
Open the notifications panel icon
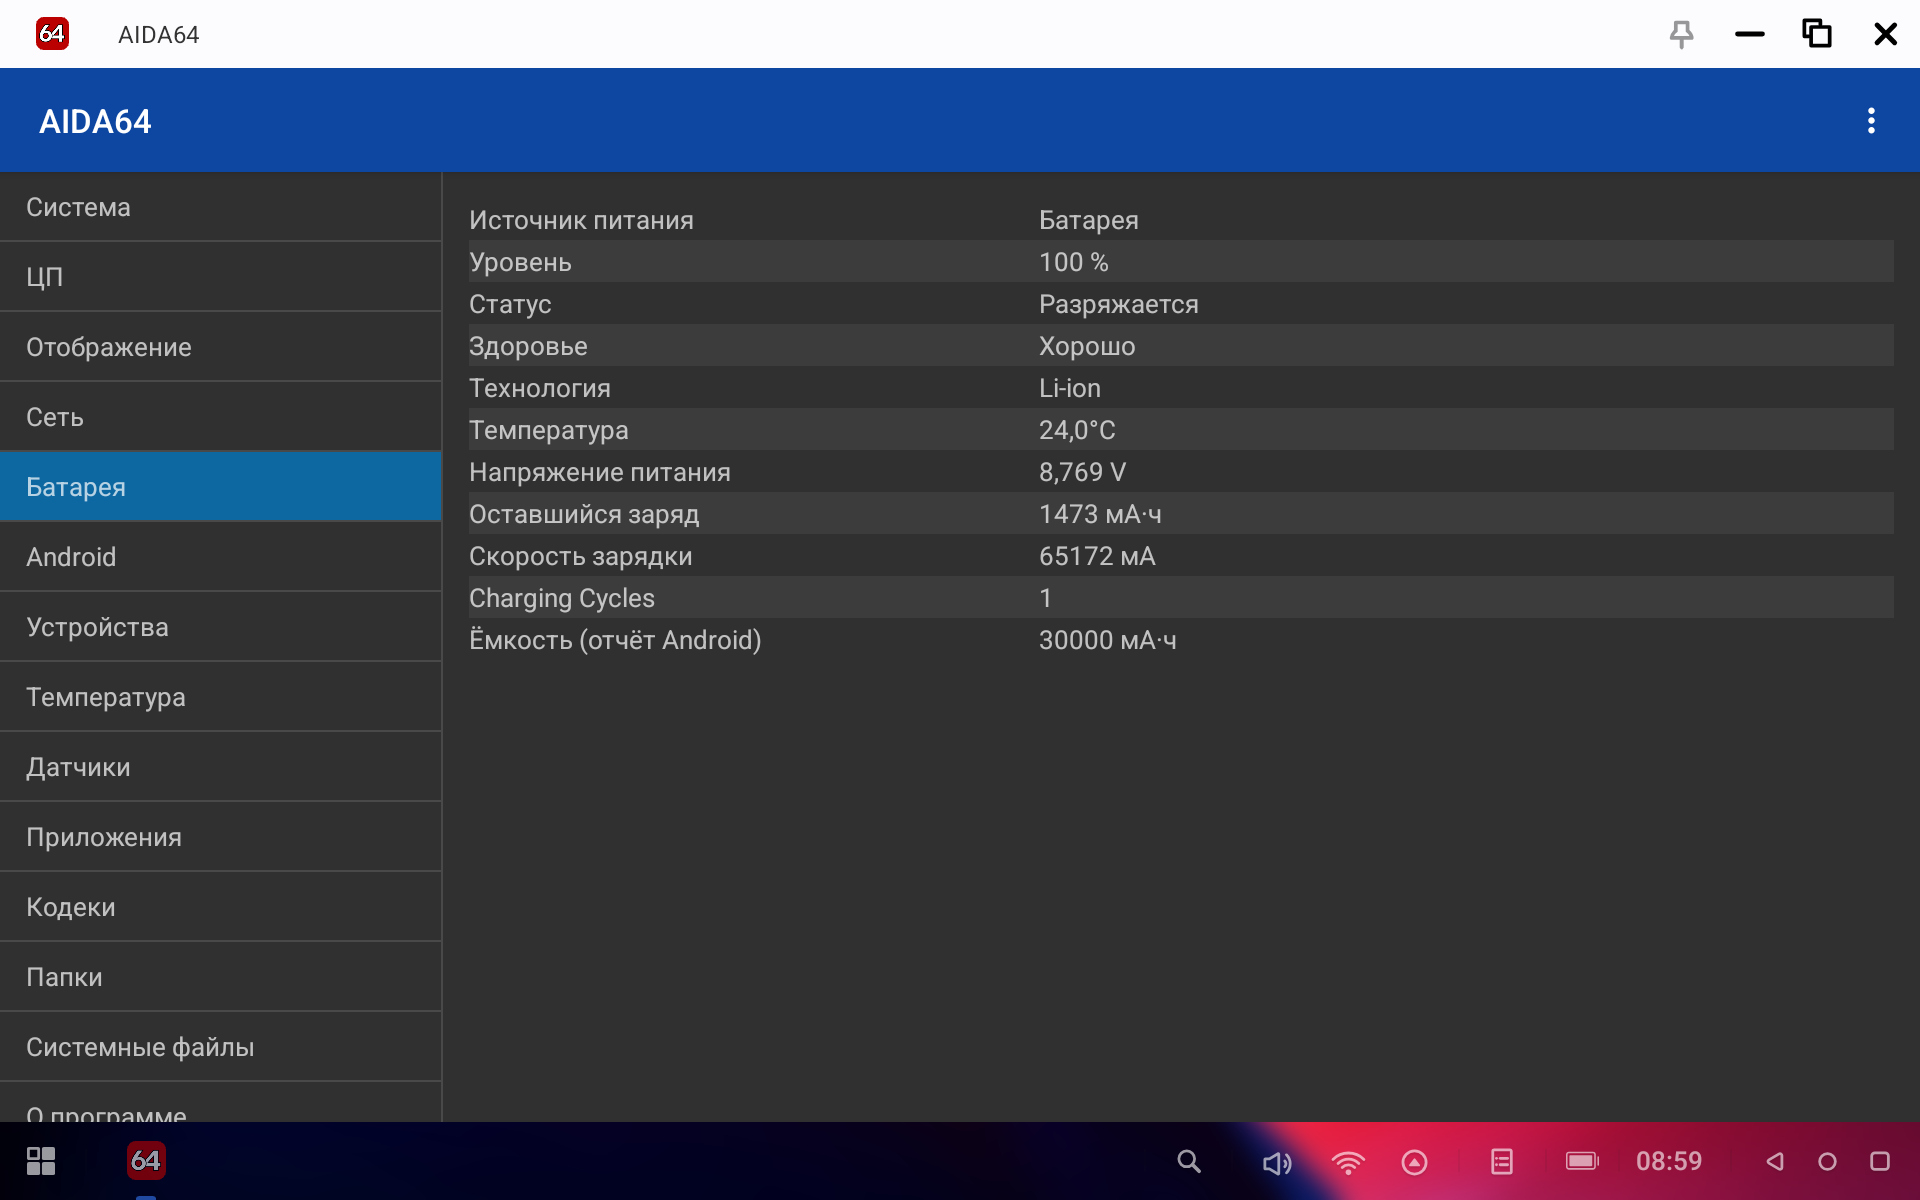tap(1501, 1161)
